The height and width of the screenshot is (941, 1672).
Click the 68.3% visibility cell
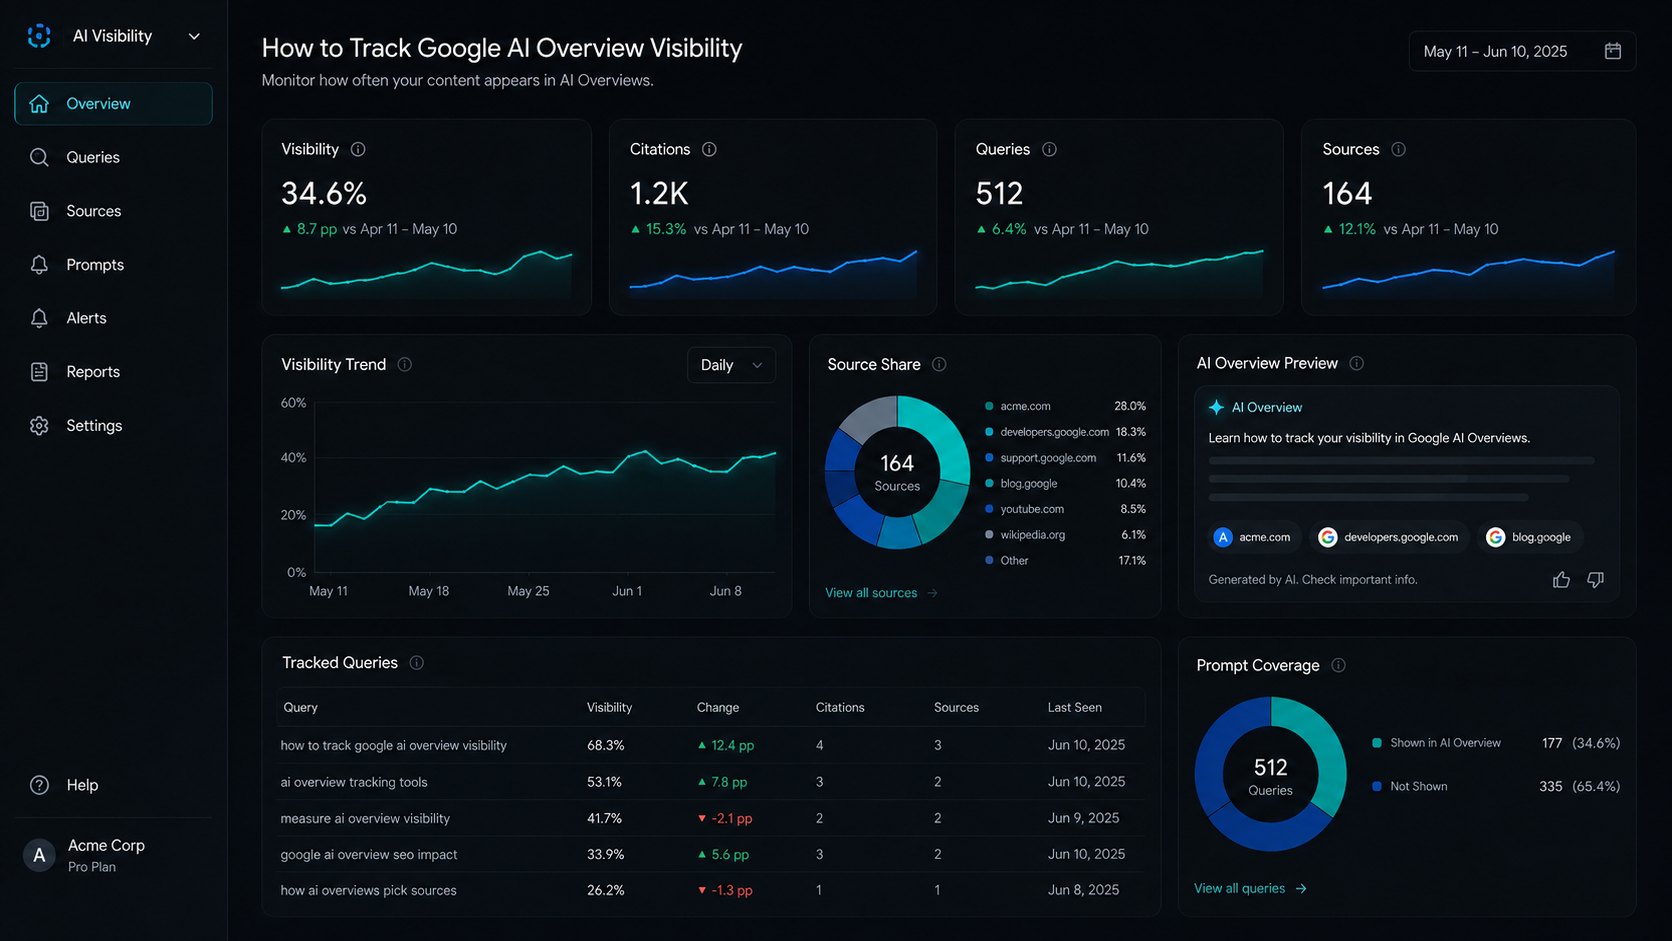coord(606,745)
